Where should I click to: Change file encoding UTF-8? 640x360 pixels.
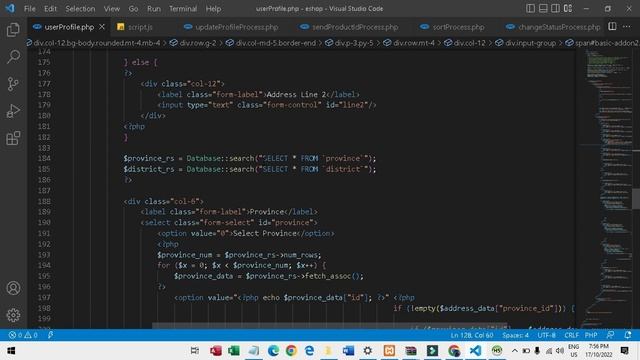(x=547, y=335)
